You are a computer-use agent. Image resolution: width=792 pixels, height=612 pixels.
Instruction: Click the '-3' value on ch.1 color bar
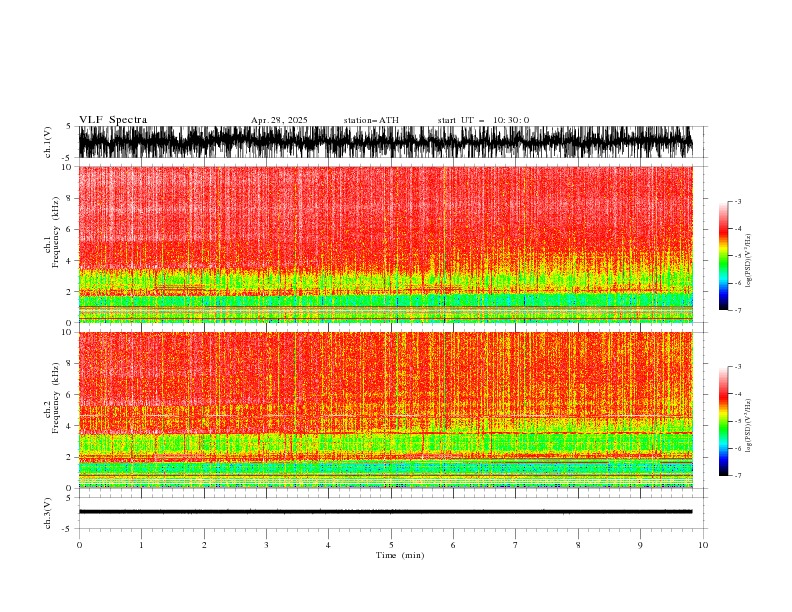(x=737, y=201)
